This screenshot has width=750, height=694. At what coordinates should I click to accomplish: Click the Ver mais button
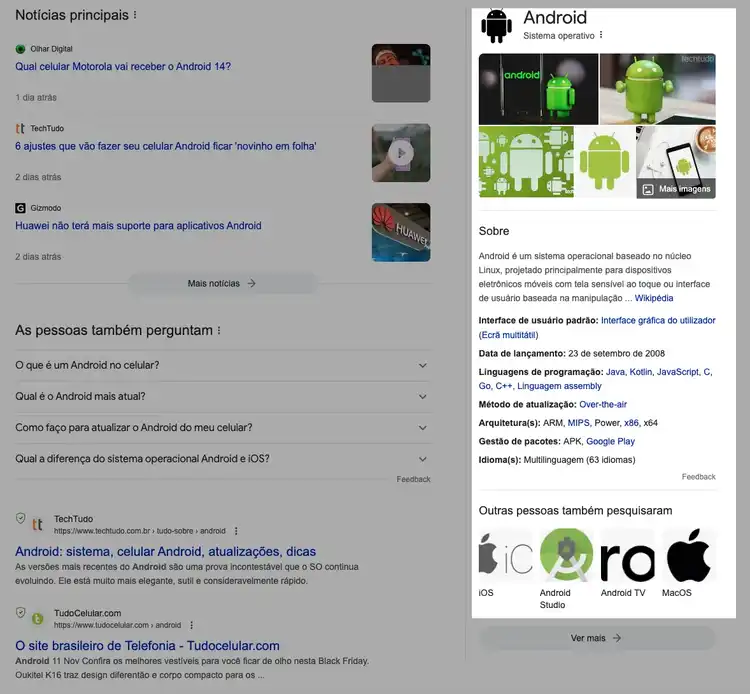(597, 638)
